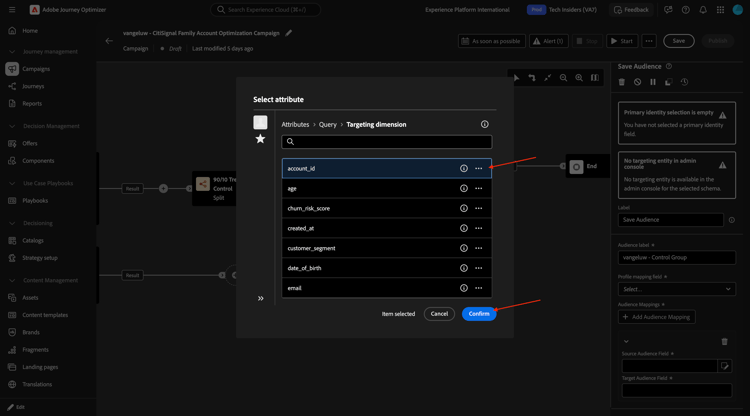
Task: Open the Save Audience history clock icon
Action: click(x=684, y=82)
